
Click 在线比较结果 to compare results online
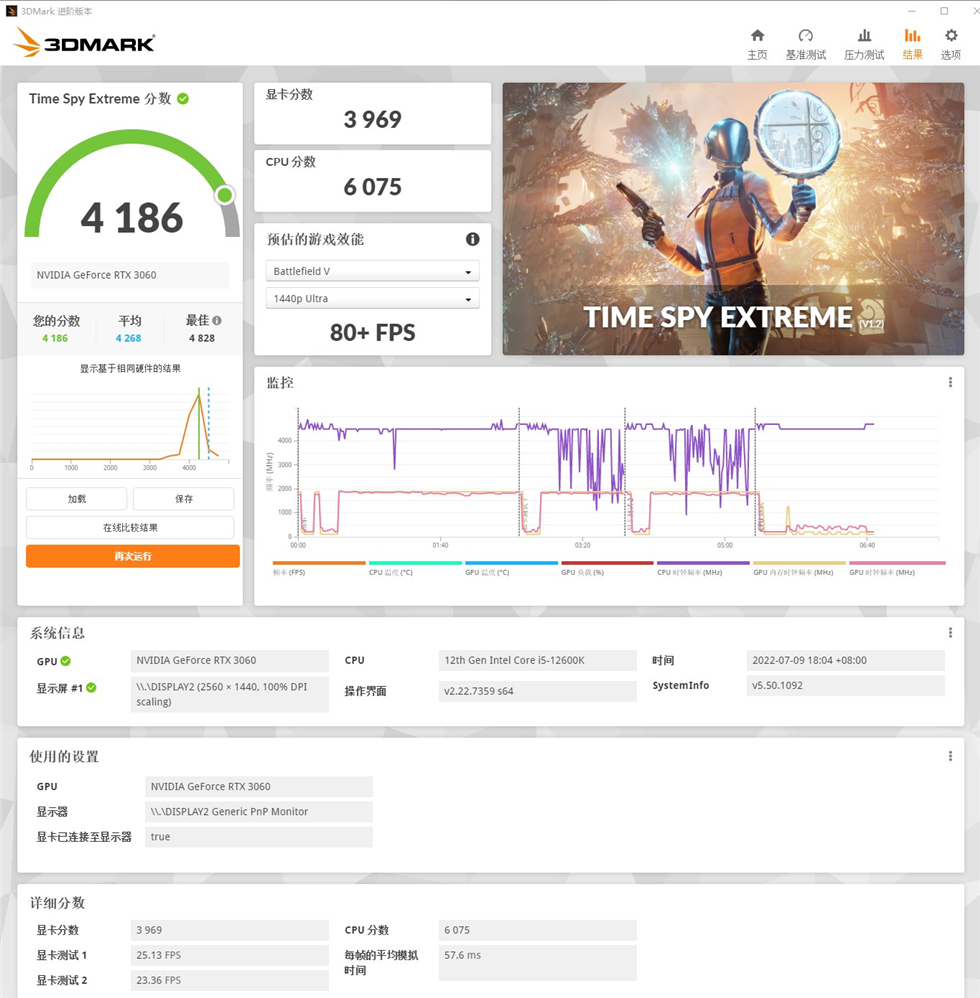click(x=132, y=527)
